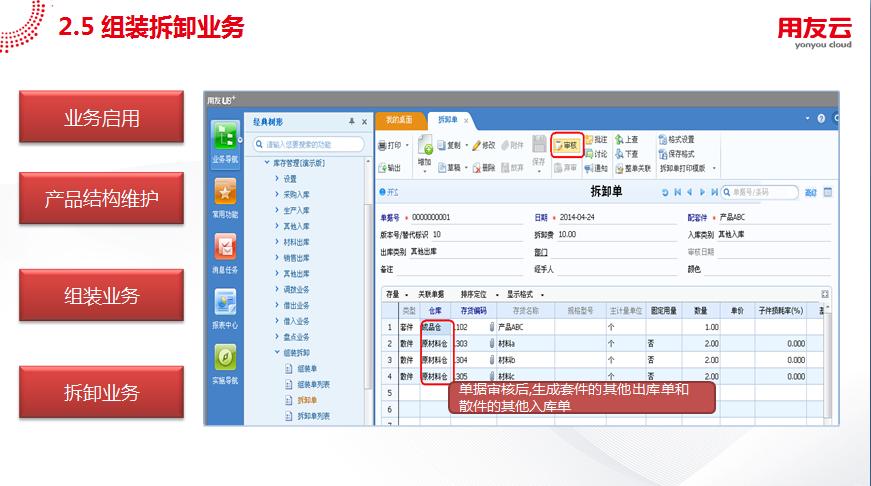The width and height of the screenshot is (871, 486).
Task: Click the 高级 advanced search link
Action: [811, 193]
